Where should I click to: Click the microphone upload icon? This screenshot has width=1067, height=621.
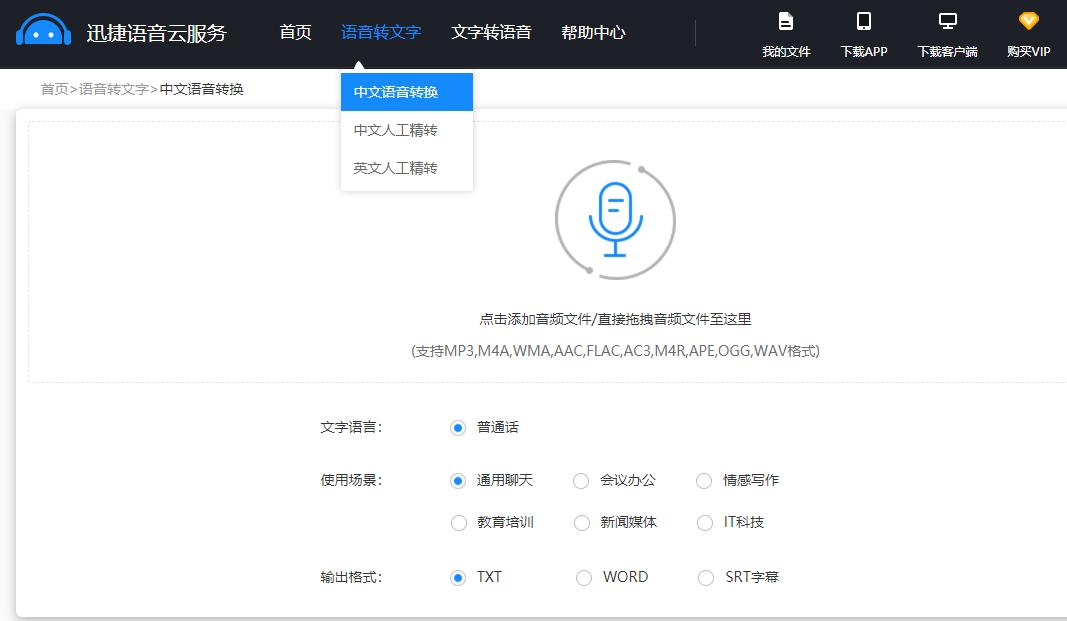click(x=615, y=220)
